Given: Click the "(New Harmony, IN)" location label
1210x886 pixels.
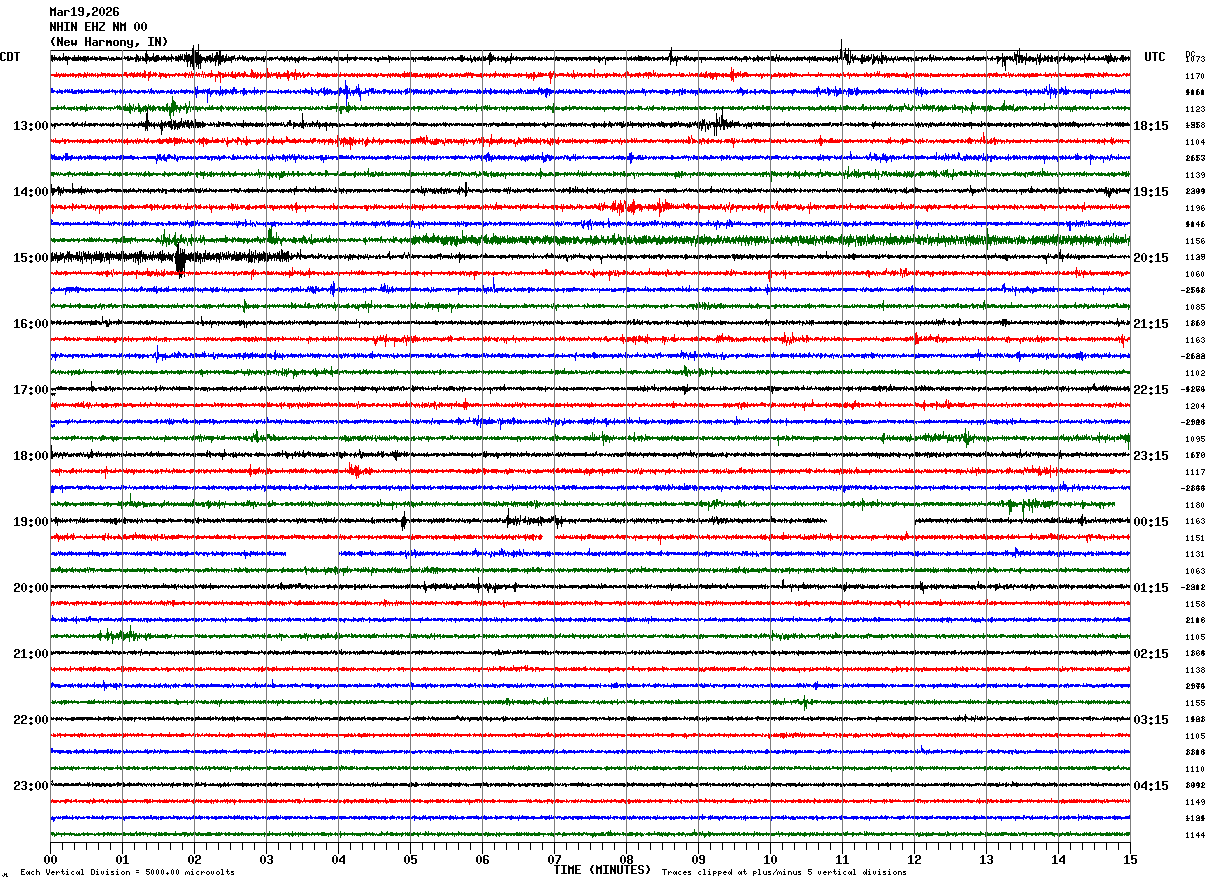Looking at the screenshot, I should pyautogui.click(x=109, y=42).
